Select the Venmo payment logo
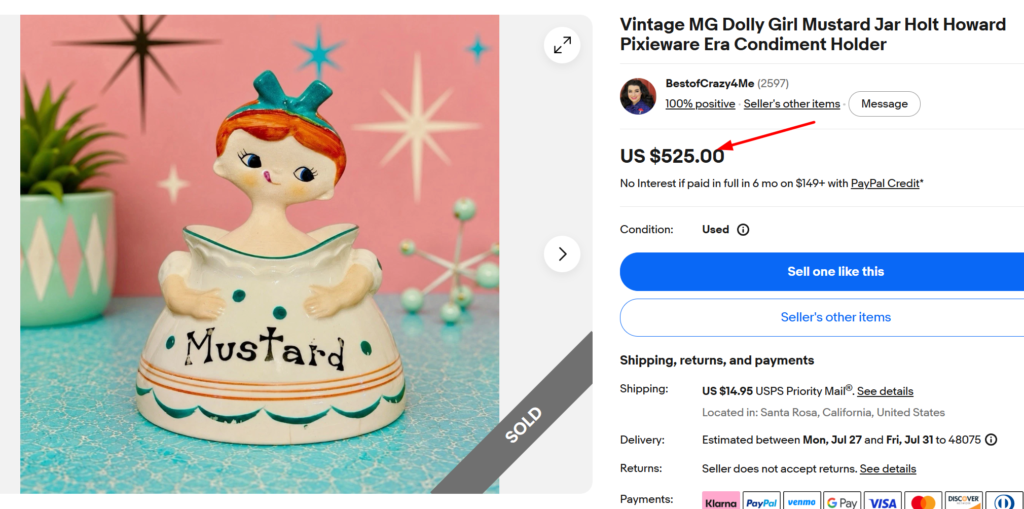This screenshot has width=1024, height=509. pyautogui.click(x=802, y=501)
